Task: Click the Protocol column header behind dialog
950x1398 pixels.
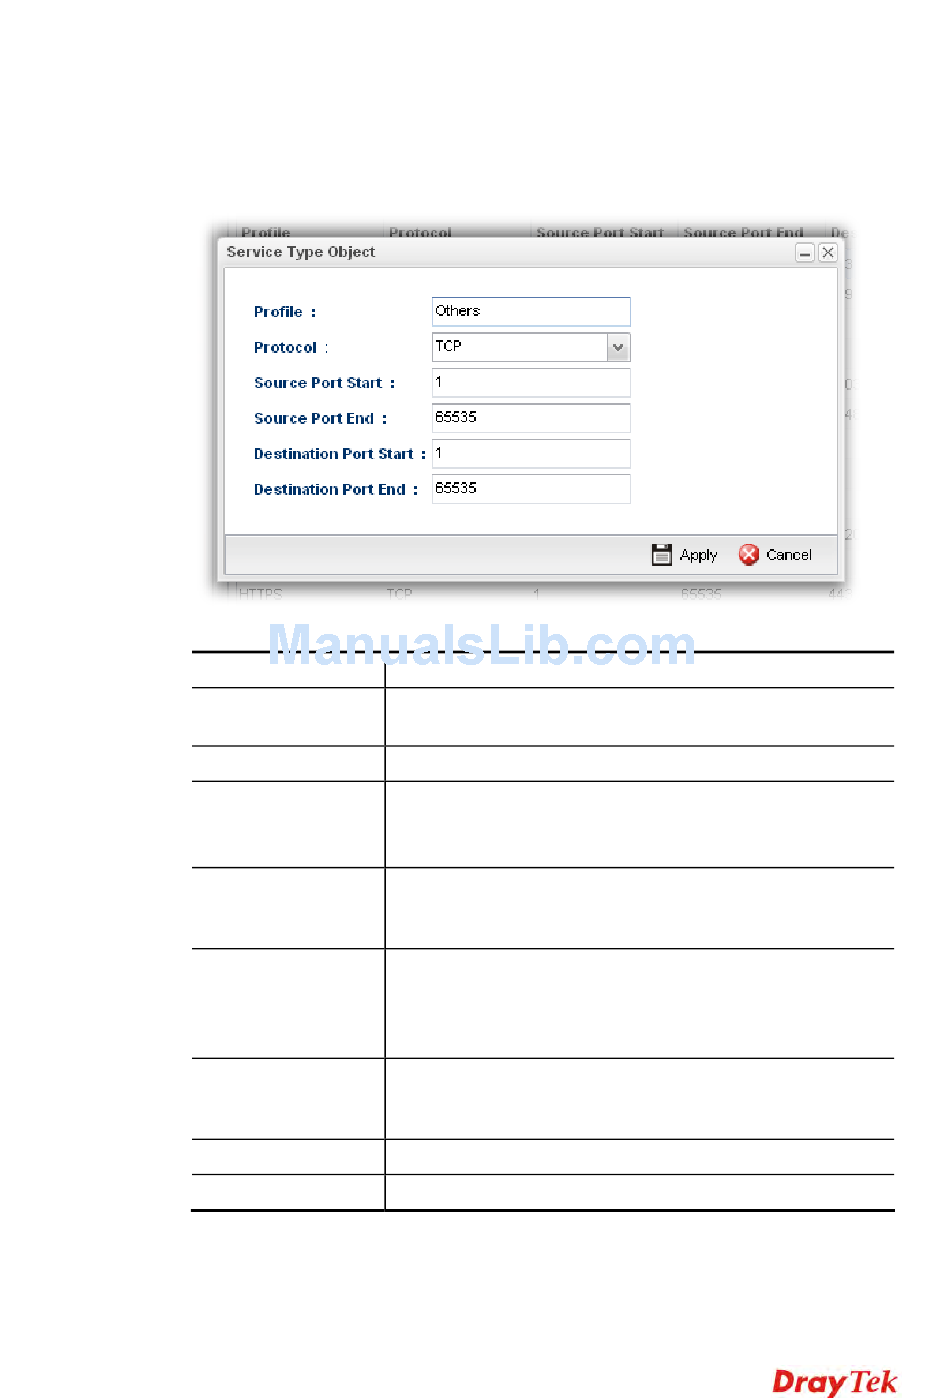Action: point(420,232)
